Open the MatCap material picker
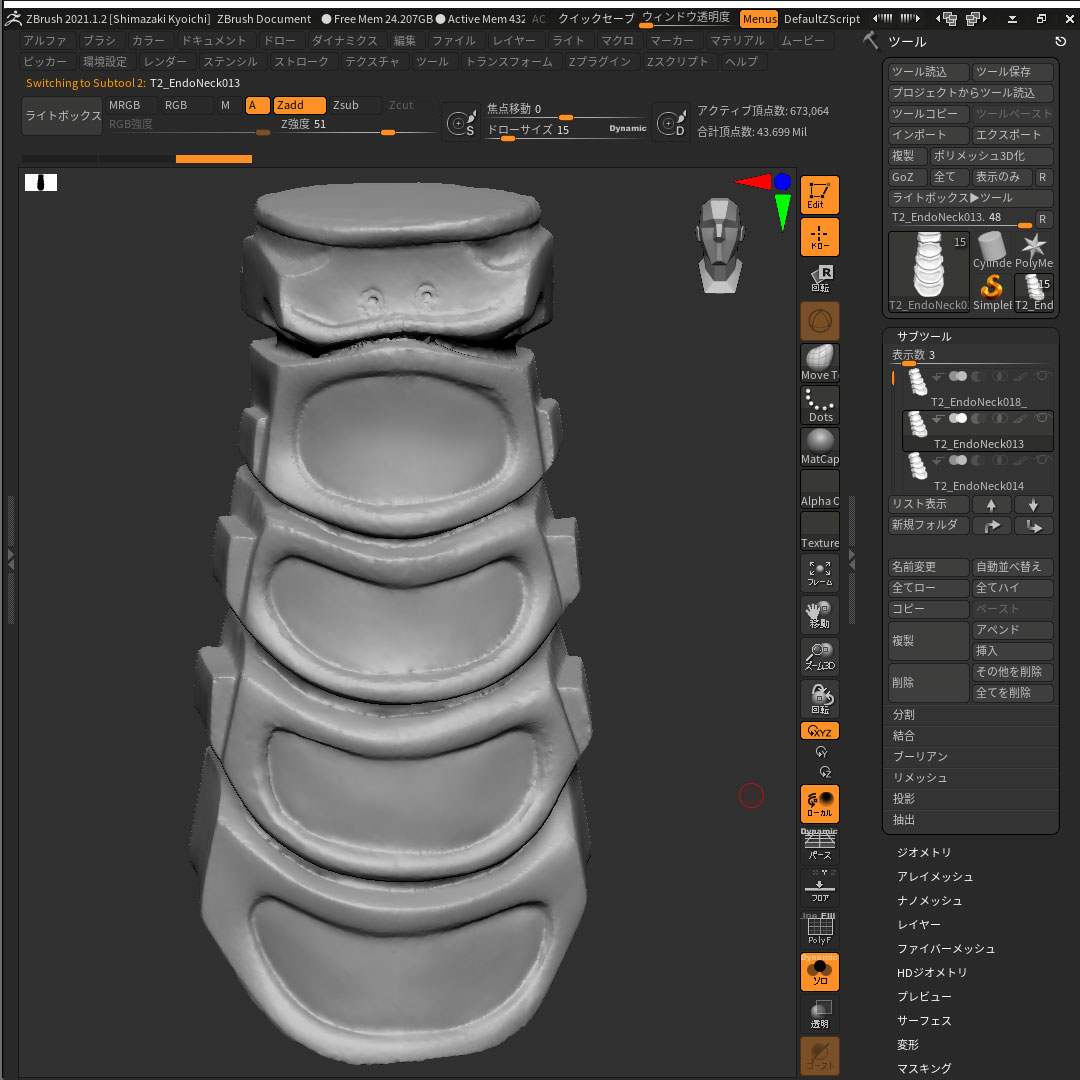 click(819, 447)
